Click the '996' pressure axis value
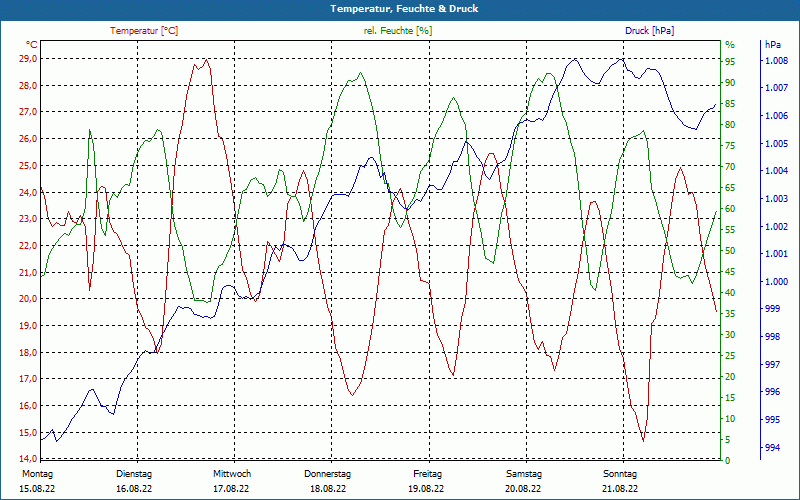 pyautogui.click(x=772, y=392)
